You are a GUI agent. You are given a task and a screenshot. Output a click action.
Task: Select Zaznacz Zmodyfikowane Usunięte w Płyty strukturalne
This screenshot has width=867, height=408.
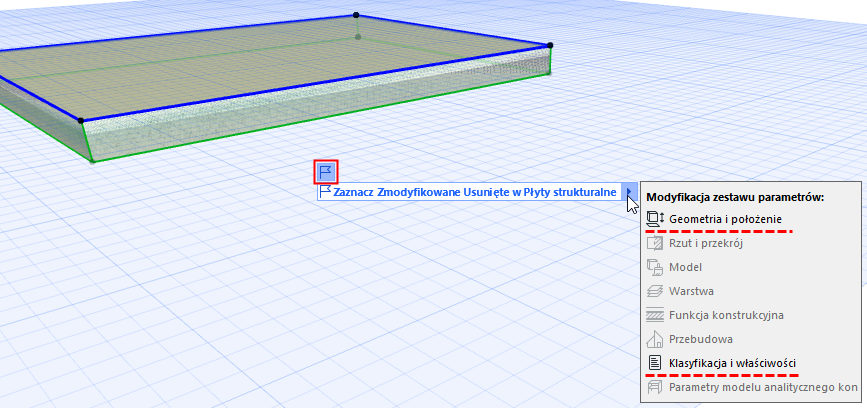pos(474,192)
